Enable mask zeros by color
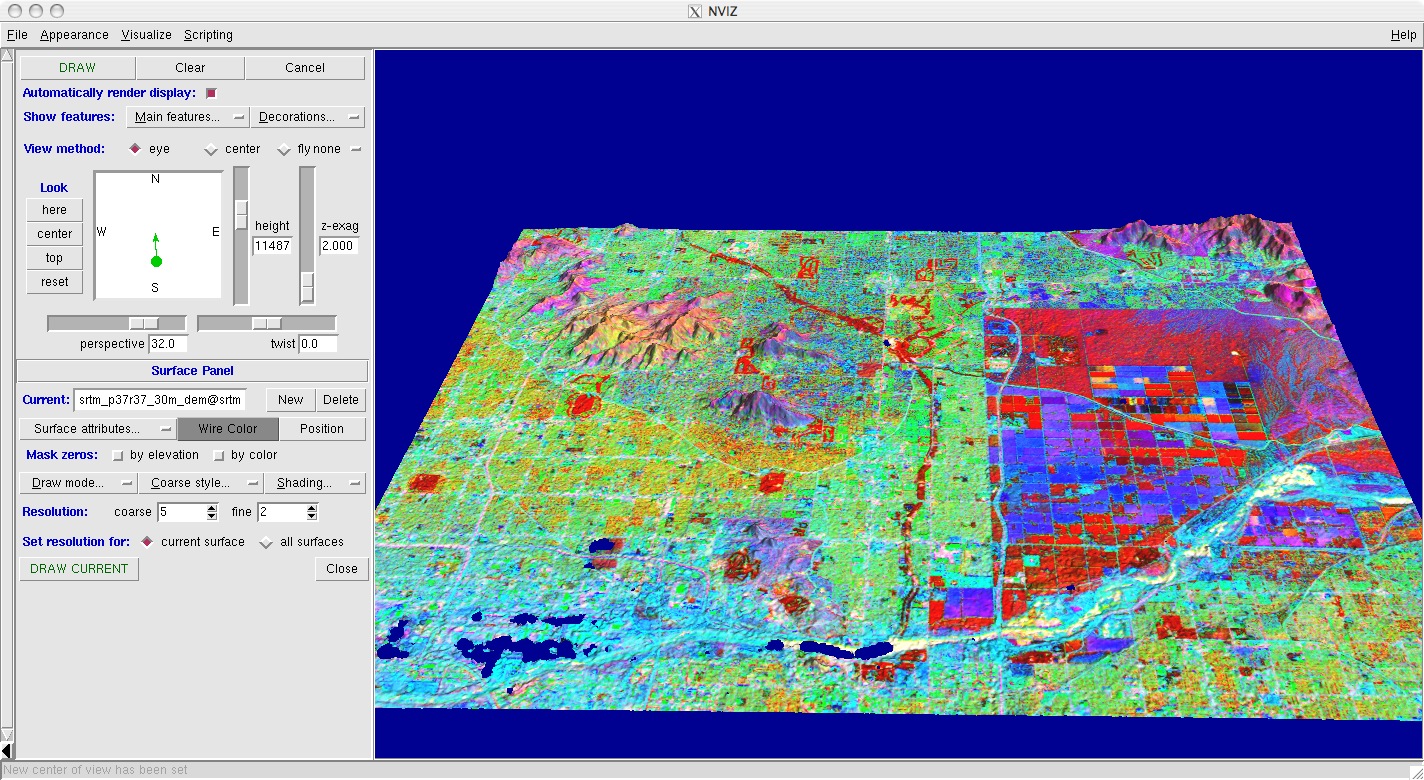 click(219, 456)
